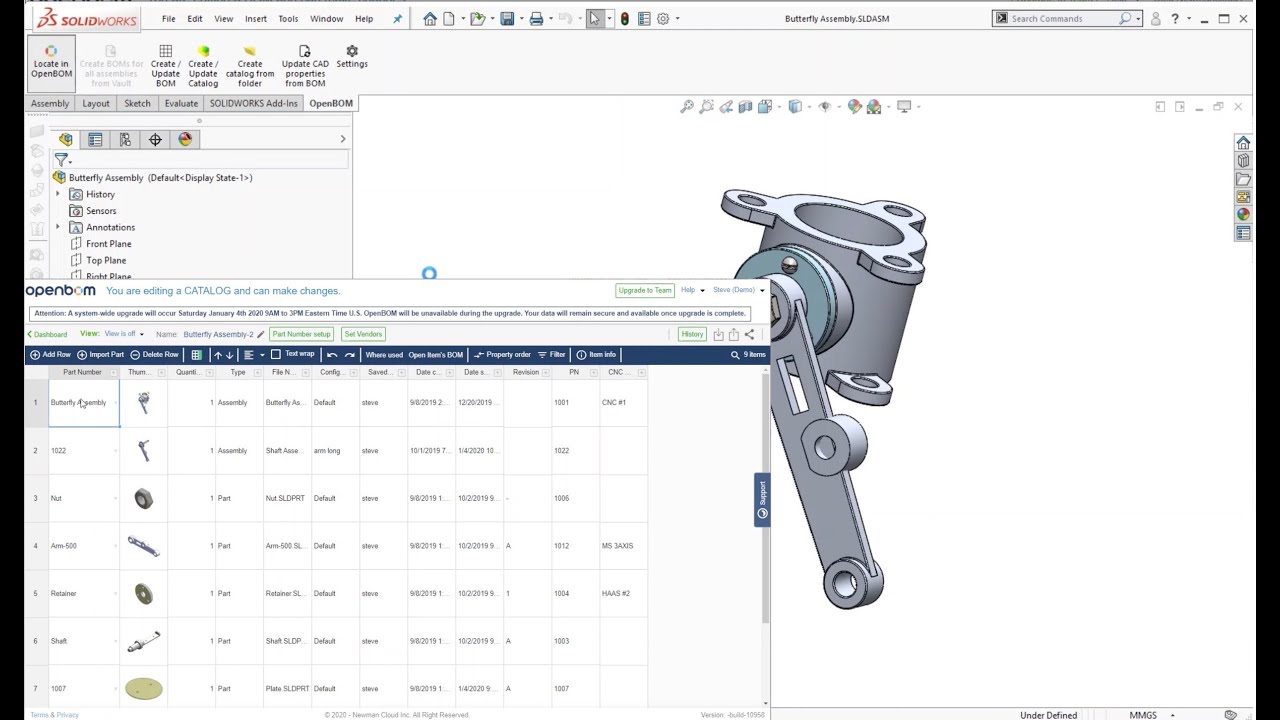
Task: Click Locate in OpenBOM ribbon icon
Action: pyautogui.click(x=51, y=62)
